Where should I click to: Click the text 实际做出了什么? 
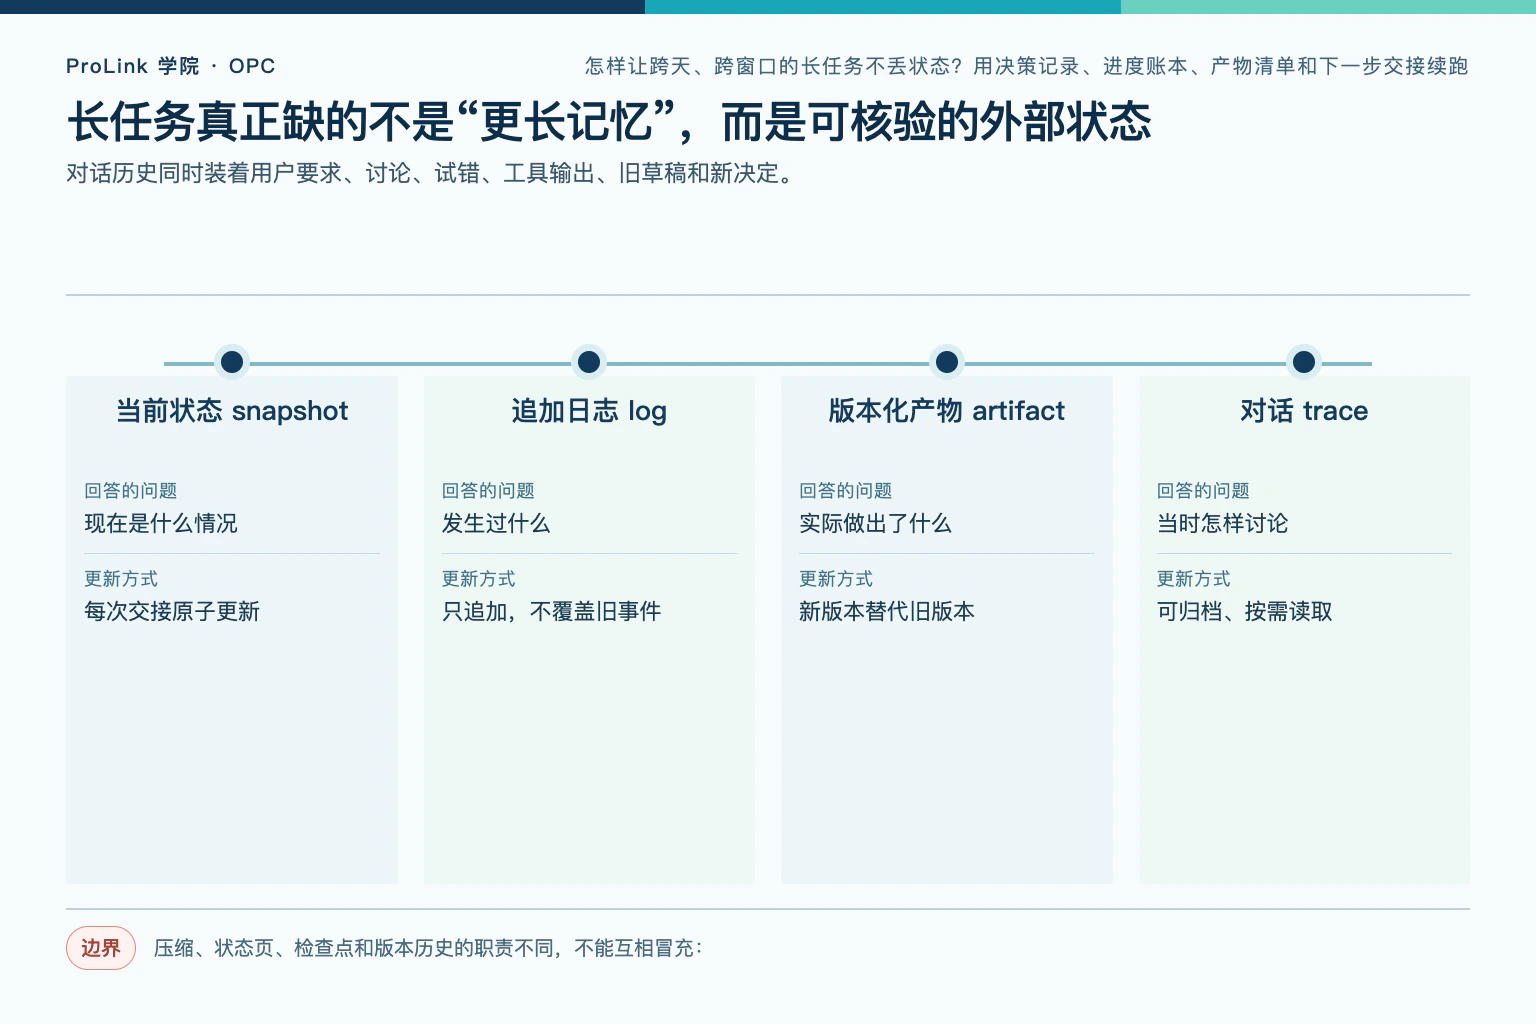tap(875, 523)
